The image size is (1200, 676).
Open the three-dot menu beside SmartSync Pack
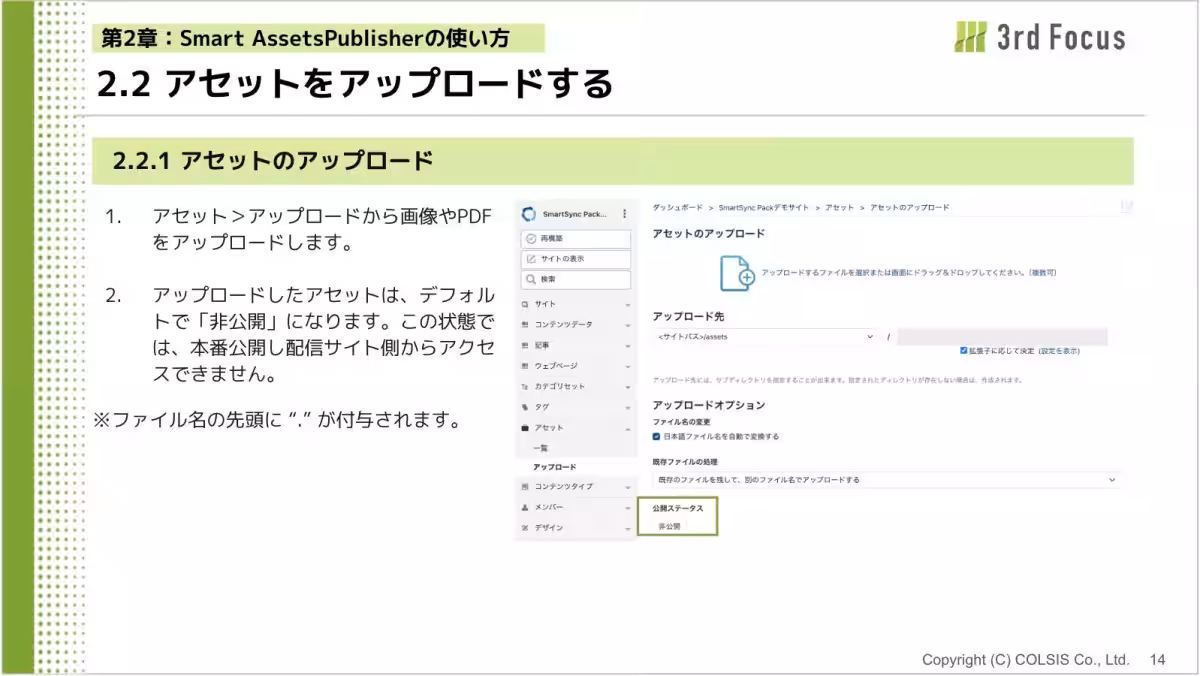625,213
